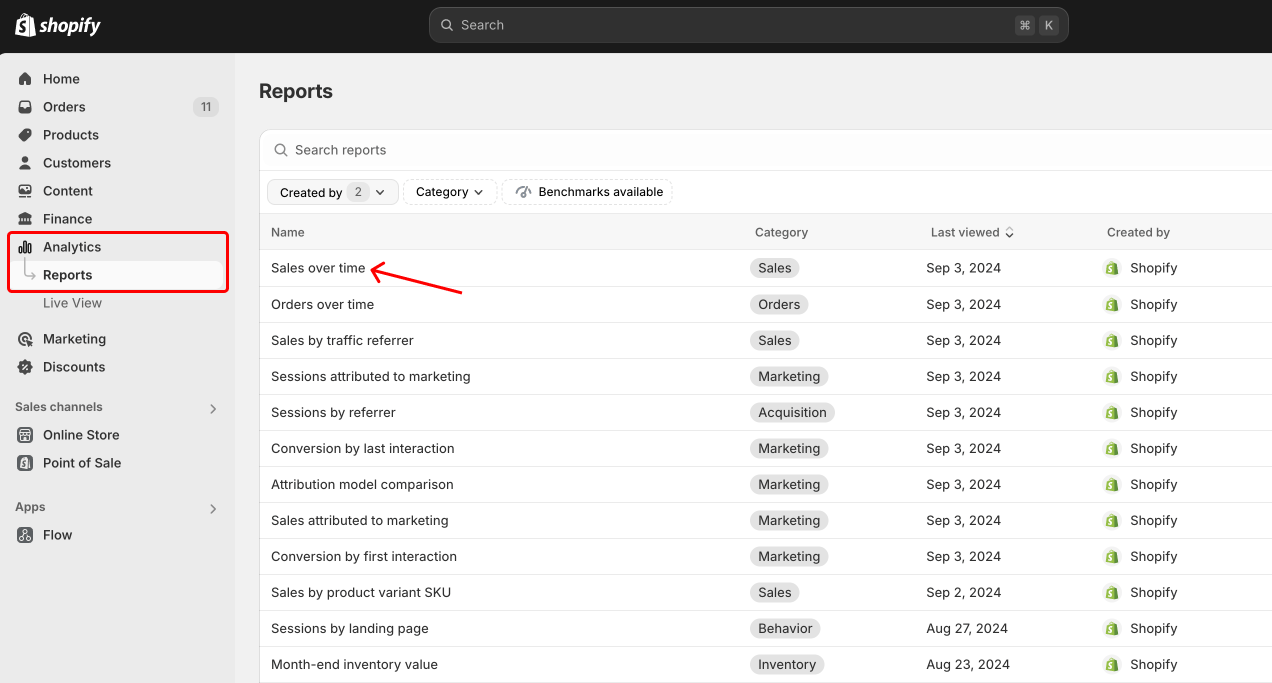Click the Customers person icon
Screen dimensions: 1272x683
(25, 163)
